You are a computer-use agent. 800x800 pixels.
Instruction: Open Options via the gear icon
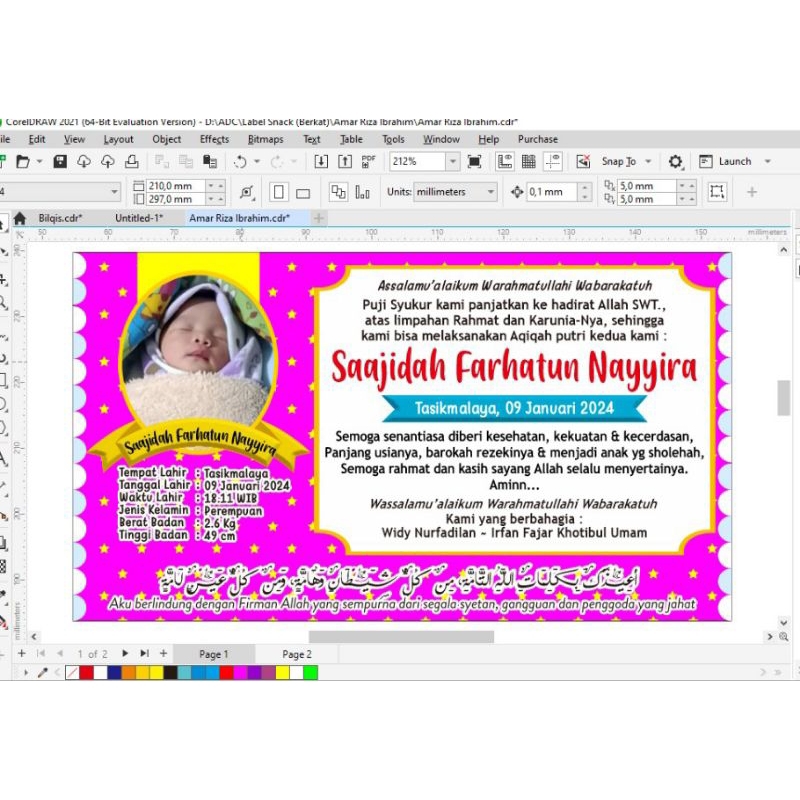coord(676,161)
